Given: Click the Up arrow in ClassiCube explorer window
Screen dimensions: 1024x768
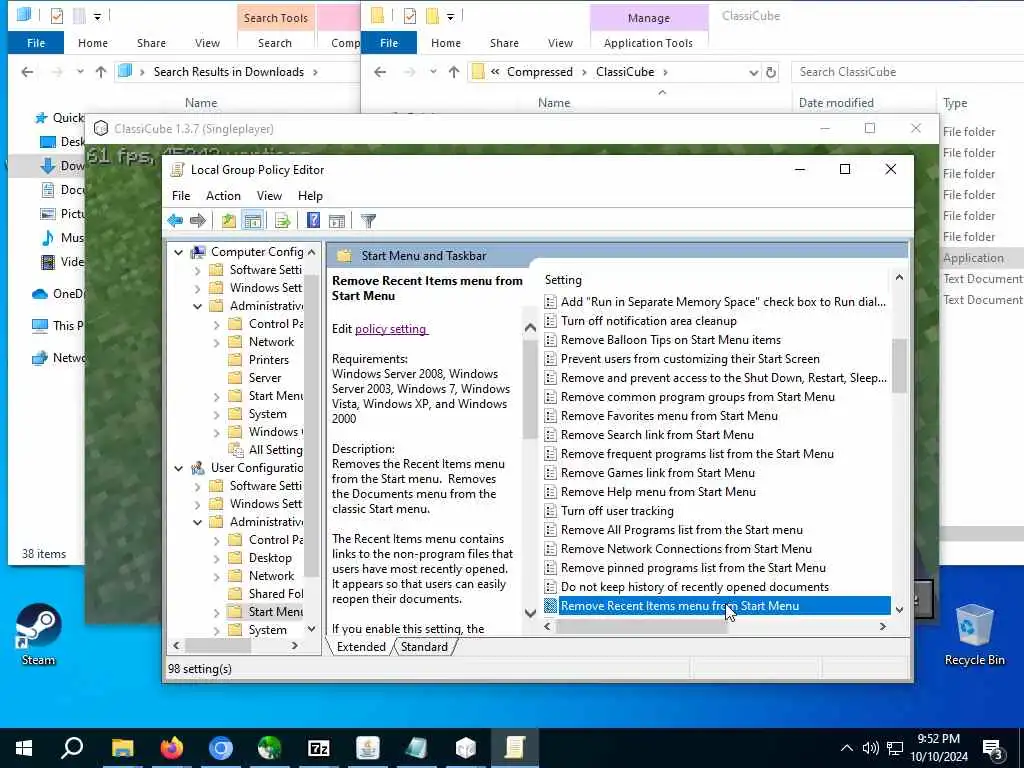Looking at the screenshot, I should [454, 72].
